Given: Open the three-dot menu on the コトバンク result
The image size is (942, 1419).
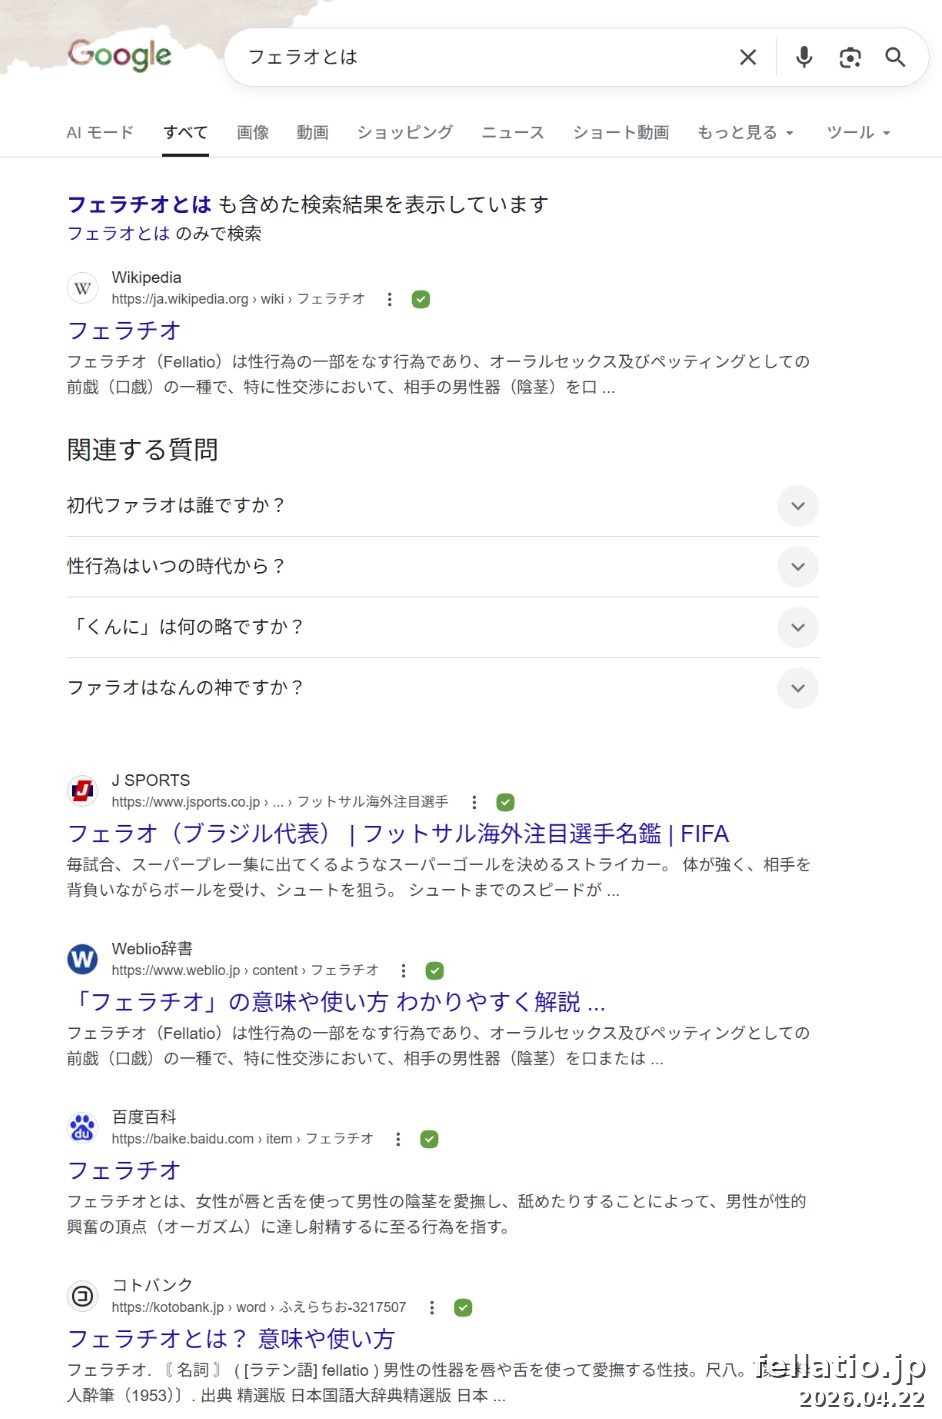Looking at the screenshot, I should tap(431, 1307).
